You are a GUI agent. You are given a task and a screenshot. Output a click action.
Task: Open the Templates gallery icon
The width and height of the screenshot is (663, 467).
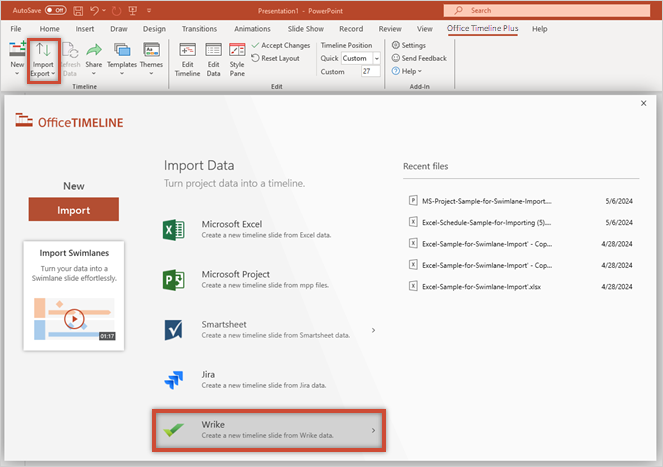pos(122,50)
